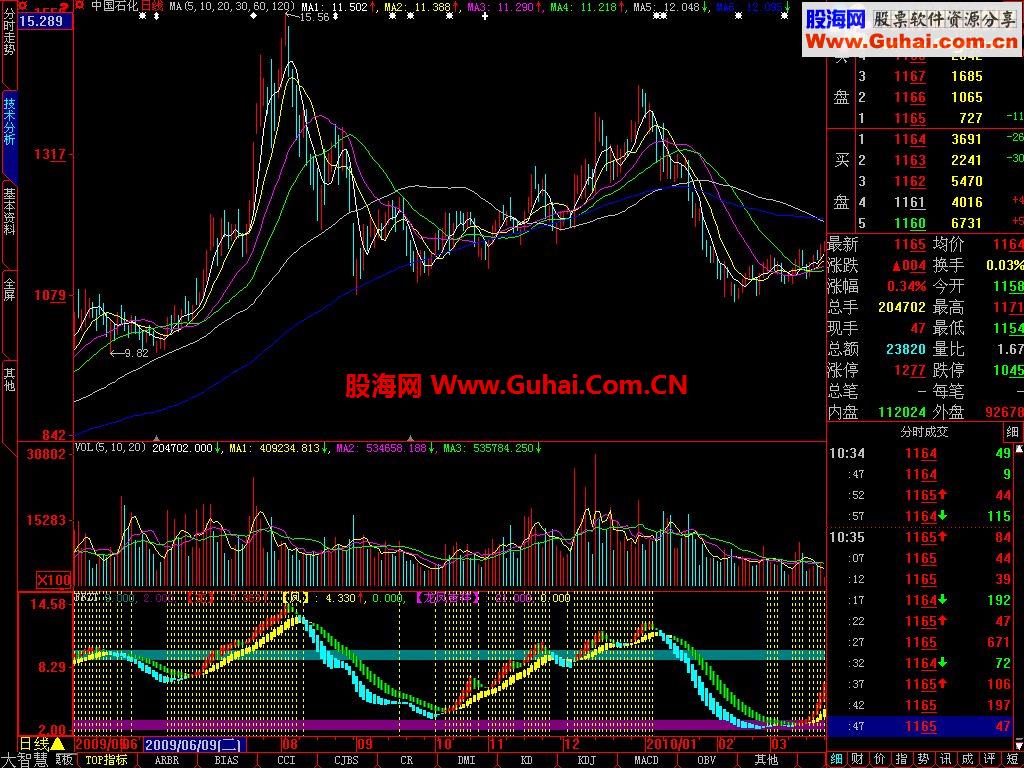Click the down arrow of the trade list scrollbar
The image size is (1024, 768).
click(1019, 744)
